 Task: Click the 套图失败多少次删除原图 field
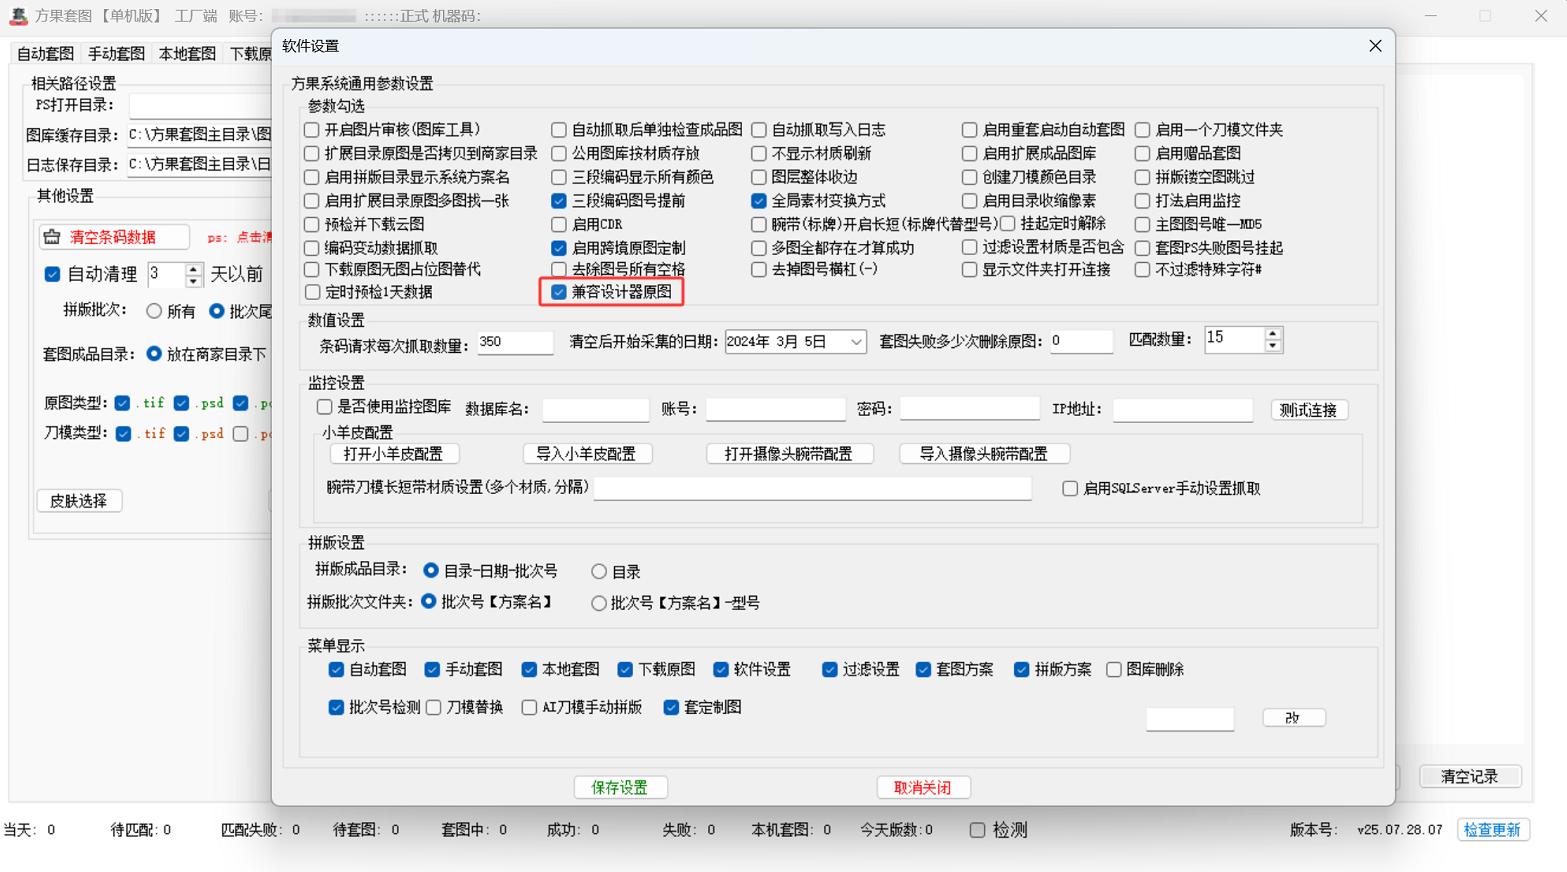coord(1081,341)
